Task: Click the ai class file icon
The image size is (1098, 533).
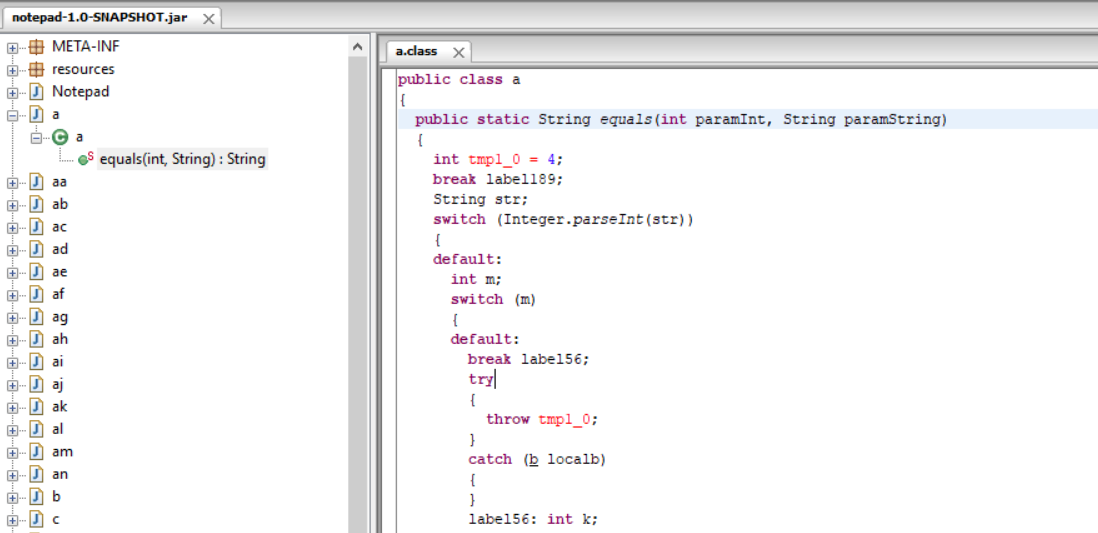Action: tap(36, 361)
